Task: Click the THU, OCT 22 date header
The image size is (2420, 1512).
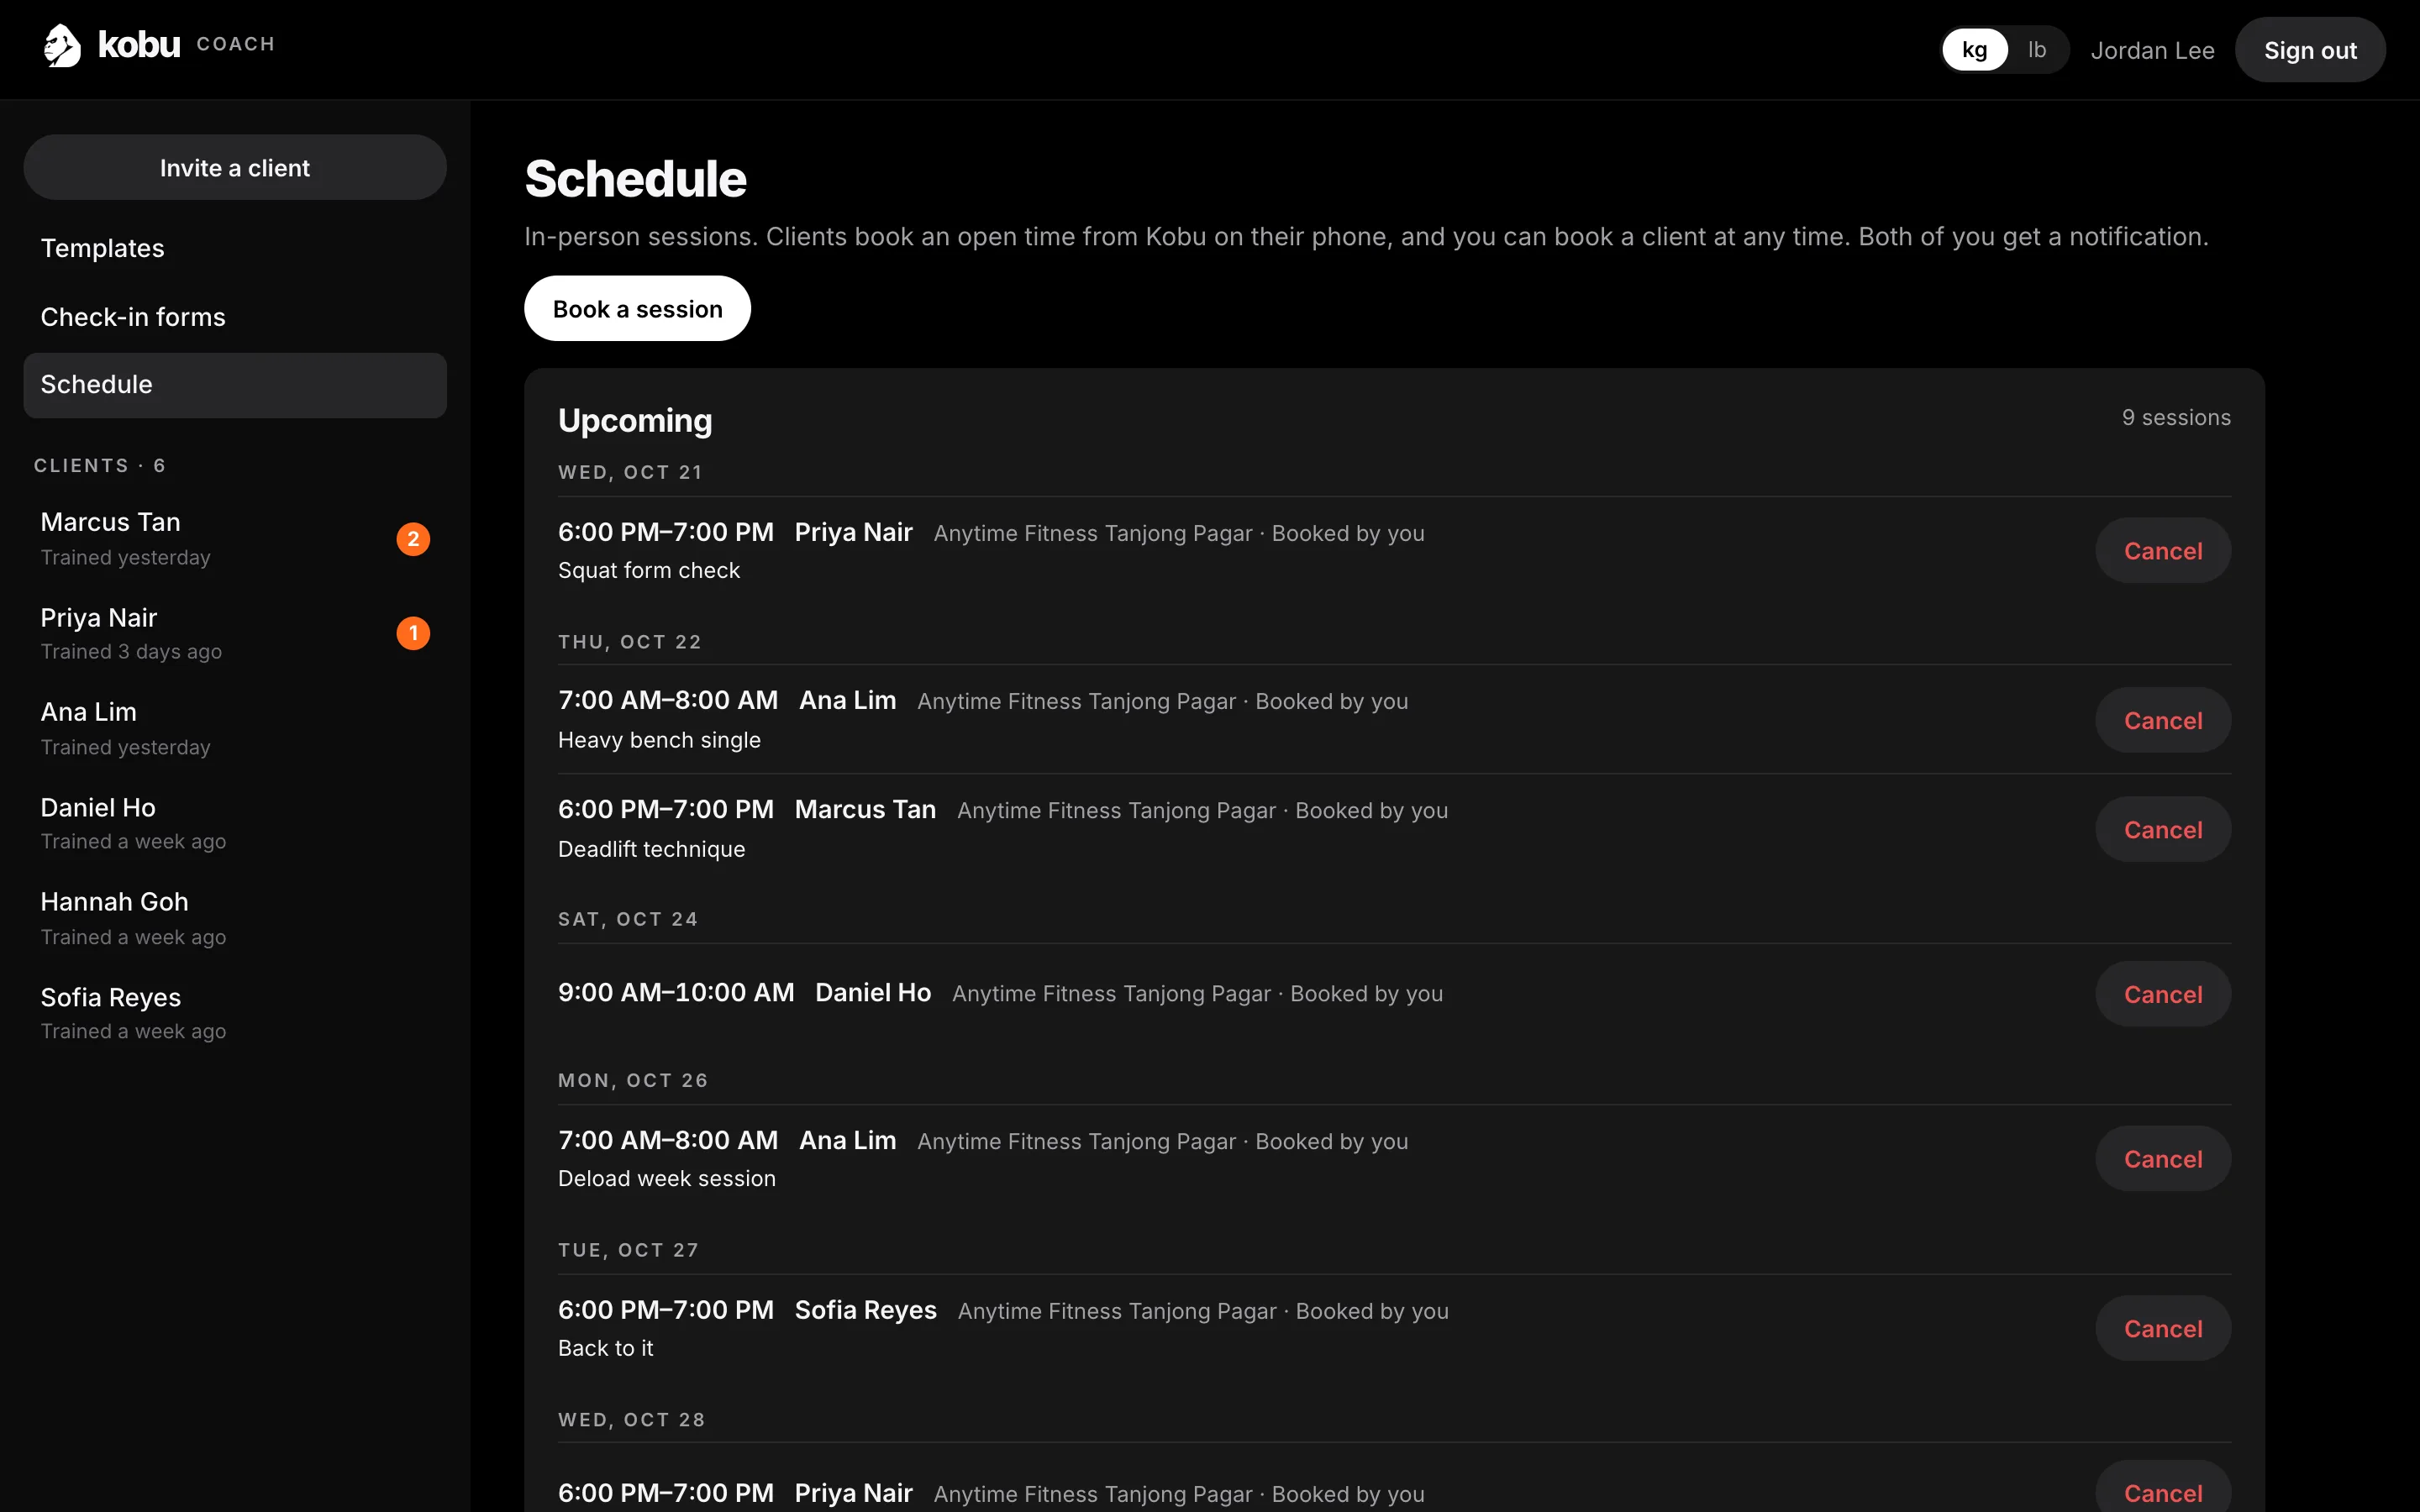Action: click(x=630, y=642)
